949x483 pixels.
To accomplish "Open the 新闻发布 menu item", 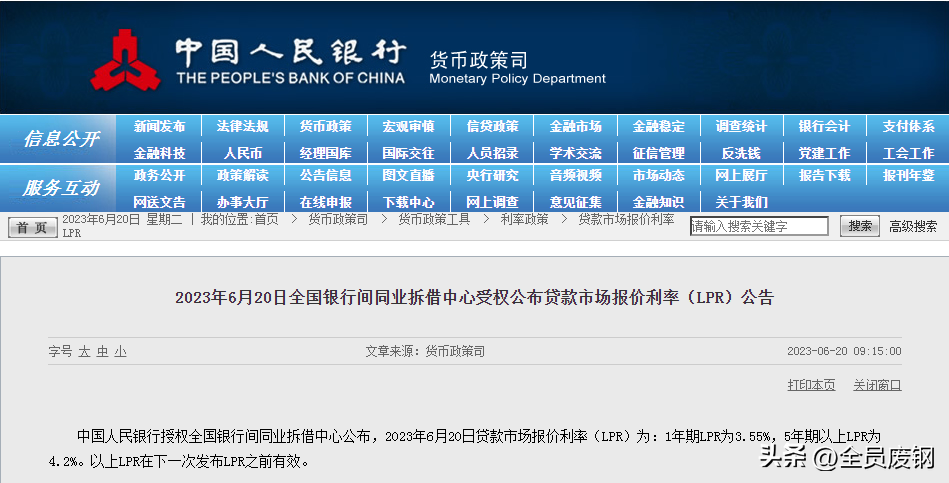I will pyautogui.click(x=159, y=126).
